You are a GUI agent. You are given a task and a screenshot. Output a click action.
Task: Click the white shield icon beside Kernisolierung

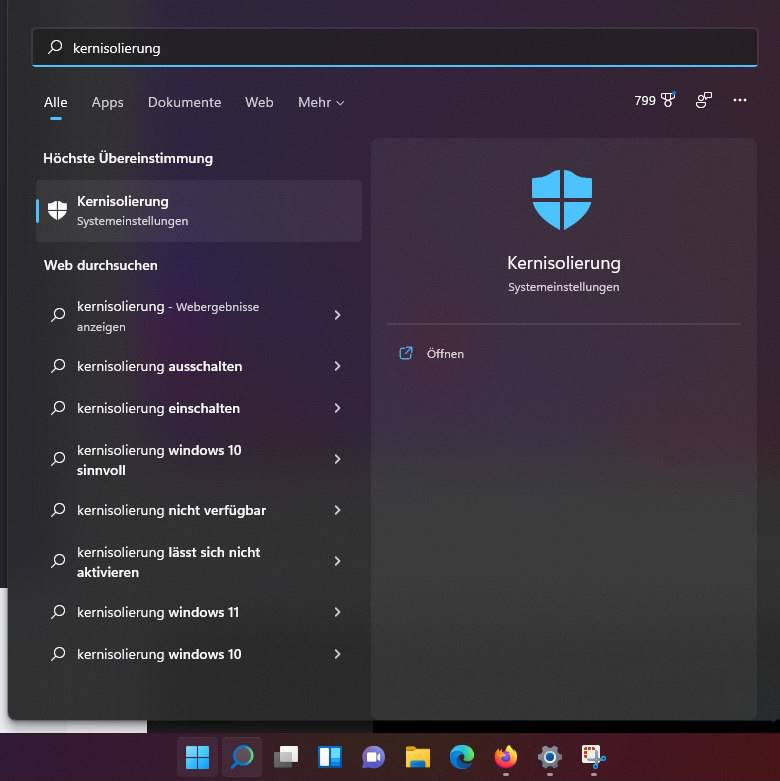coord(57,210)
